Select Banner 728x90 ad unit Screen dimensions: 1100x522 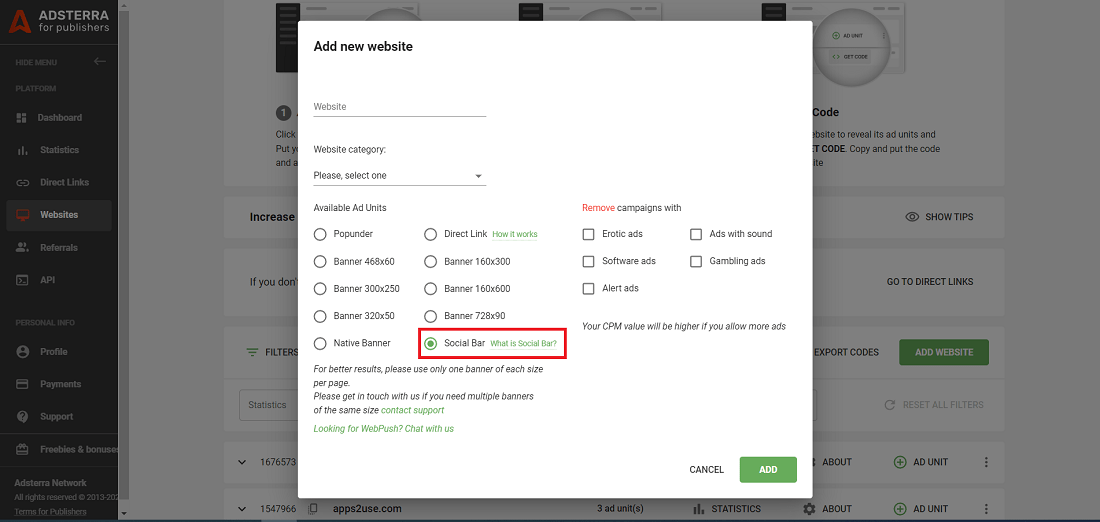click(x=431, y=316)
